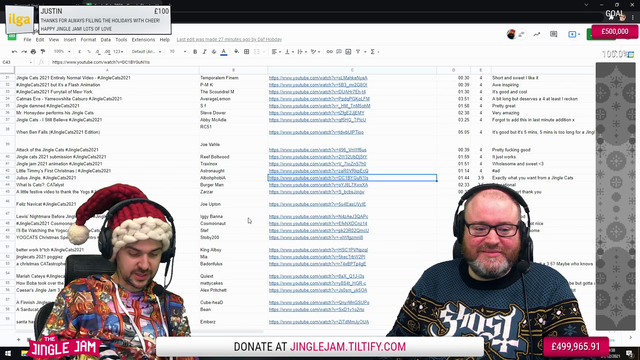640x360 pixels.
Task: Open the Extensions menu
Action: coord(143,40)
